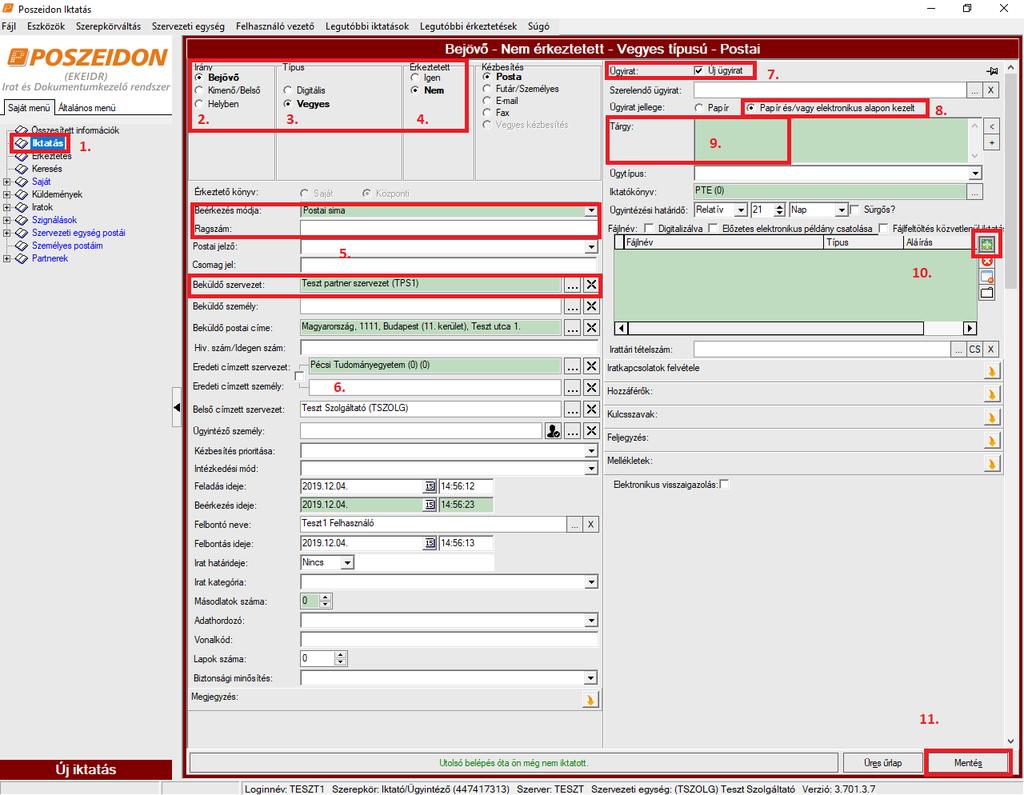Viewport: 1024px width, 795px height.
Task: Expand Kulcsszavak arrow icon
Action: (x=992, y=417)
